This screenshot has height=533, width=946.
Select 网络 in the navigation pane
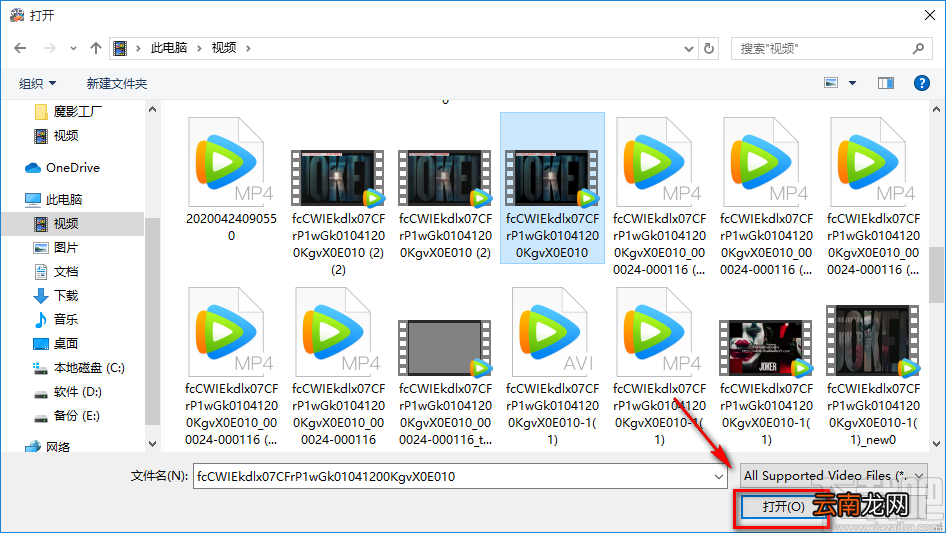click(x=48, y=447)
